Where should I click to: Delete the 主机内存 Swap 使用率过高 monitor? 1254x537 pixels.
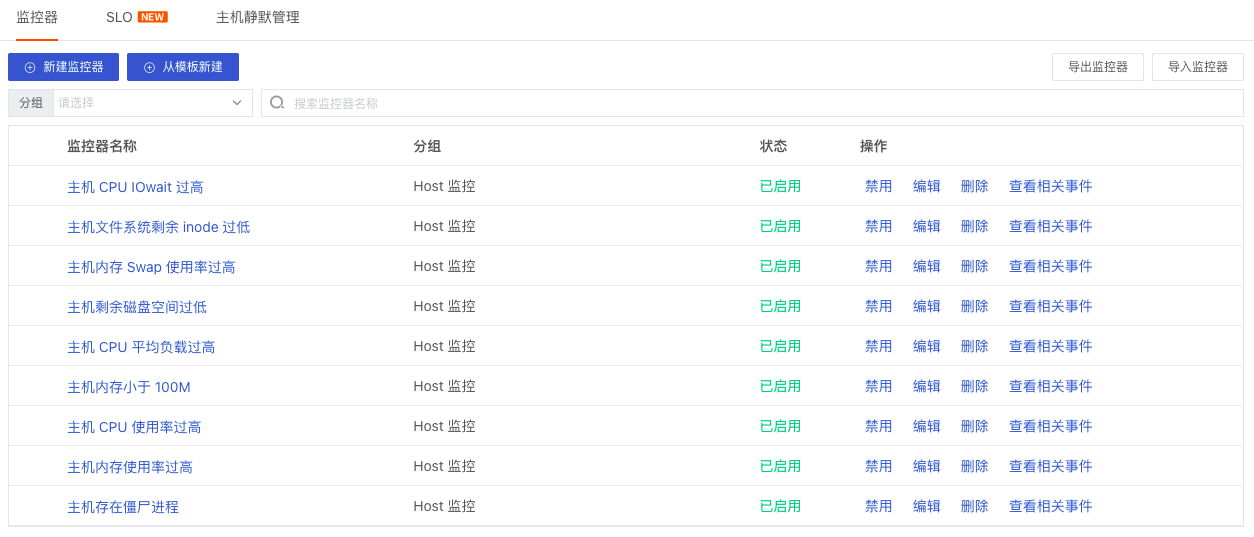[x=974, y=266]
